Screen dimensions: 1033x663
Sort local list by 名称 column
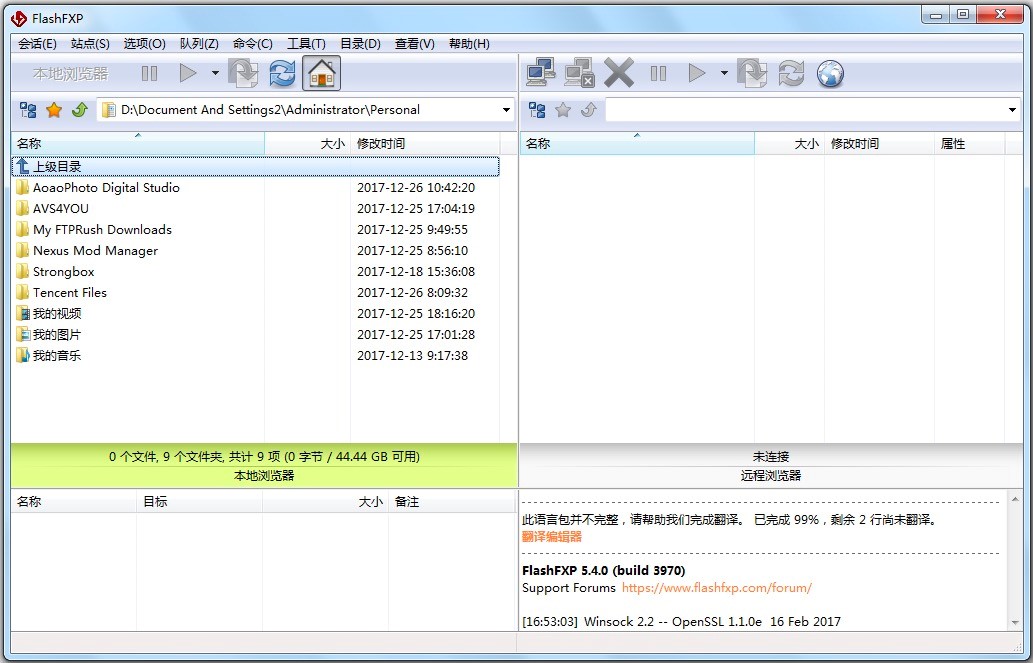pos(138,144)
